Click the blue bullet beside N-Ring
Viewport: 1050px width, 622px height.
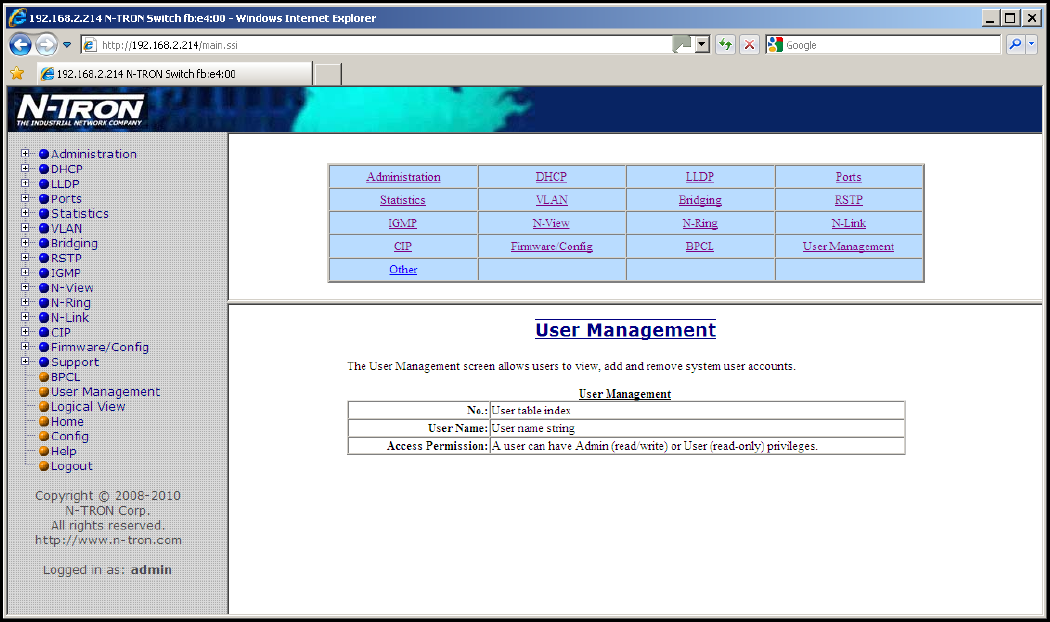point(44,303)
